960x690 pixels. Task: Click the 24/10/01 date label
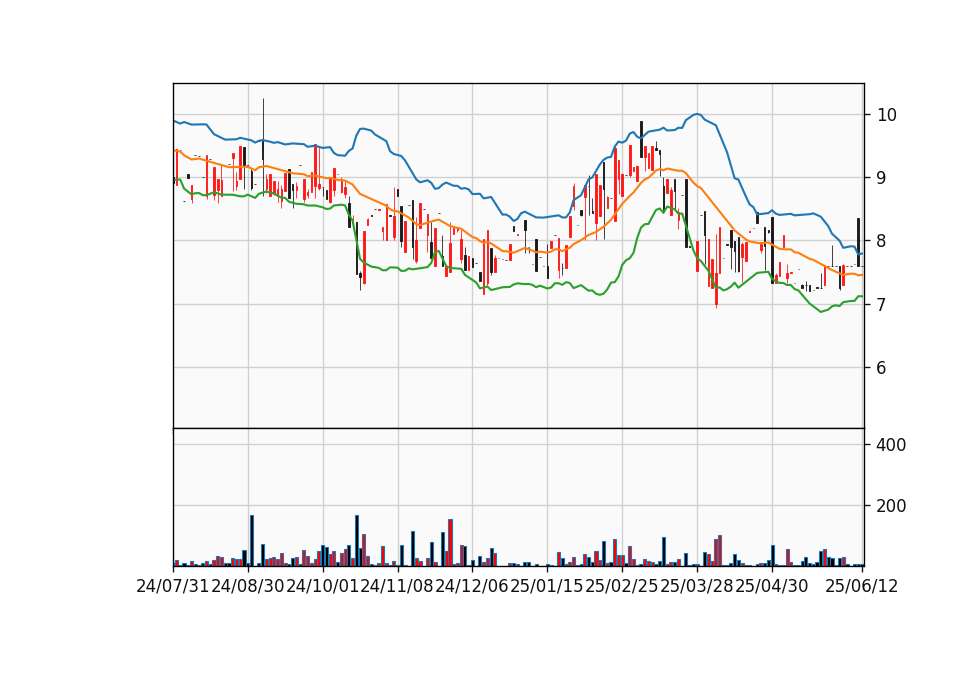click(x=323, y=586)
